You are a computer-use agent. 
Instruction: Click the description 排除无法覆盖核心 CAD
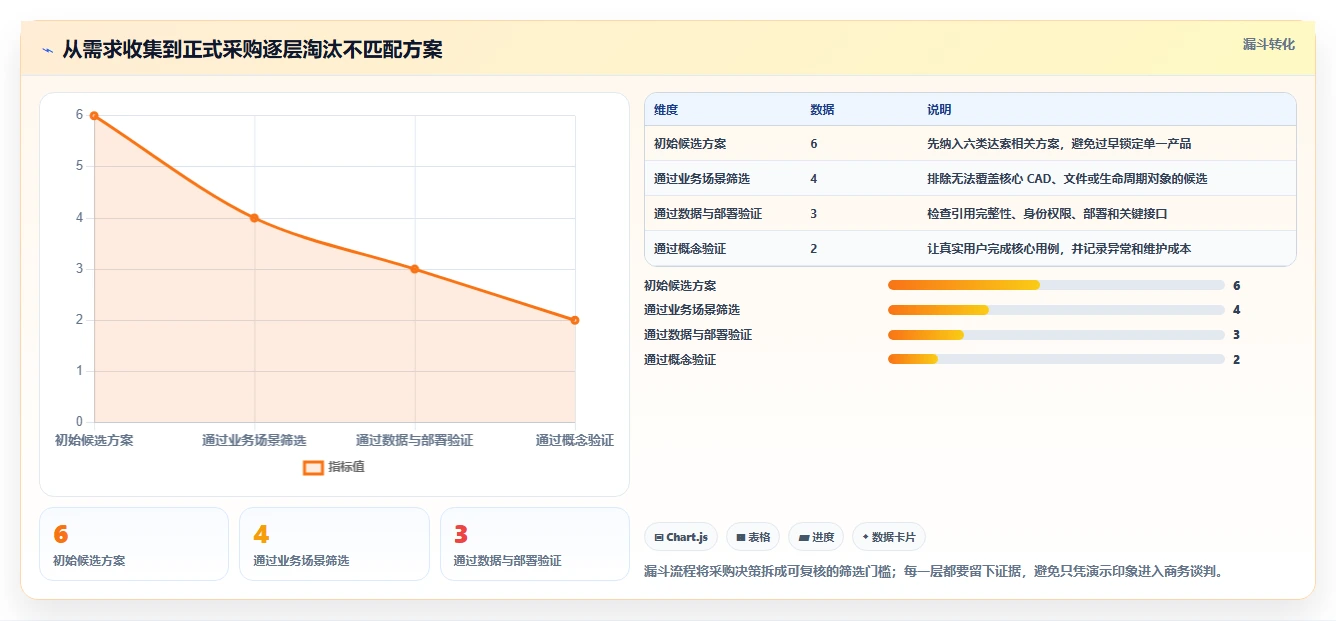point(1067,179)
